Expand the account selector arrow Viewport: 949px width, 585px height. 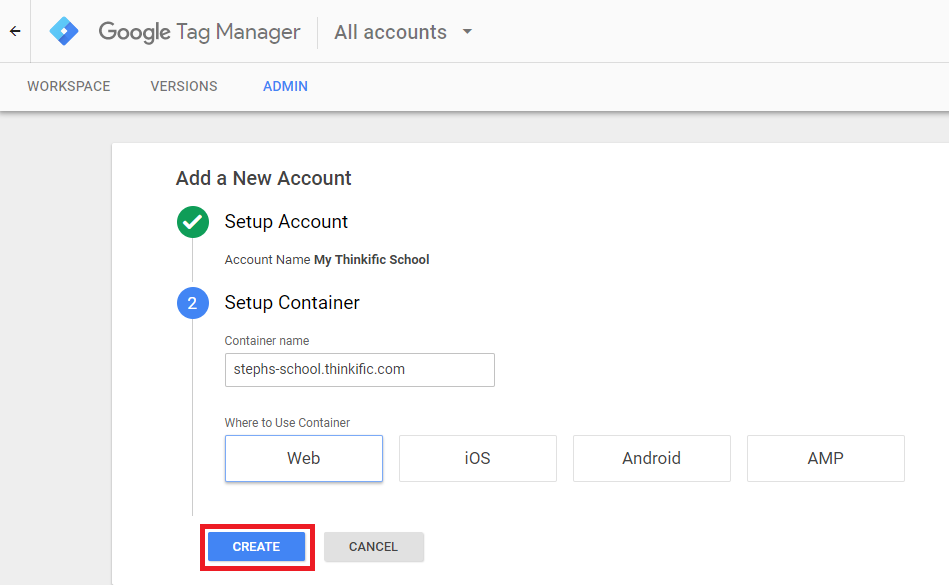click(466, 32)
